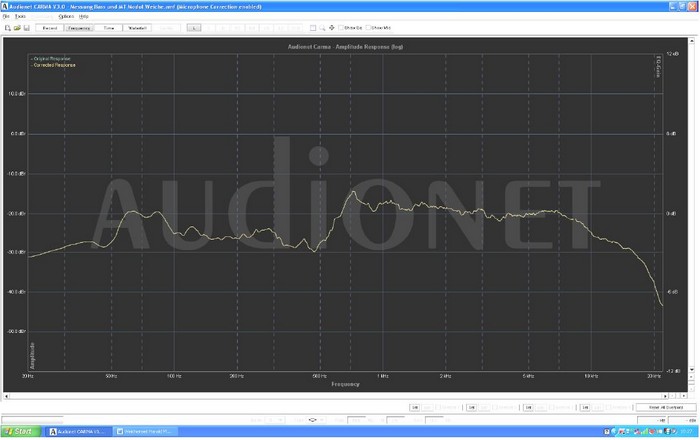Enable the Show Eq checkbox

(x=341, y=28)
